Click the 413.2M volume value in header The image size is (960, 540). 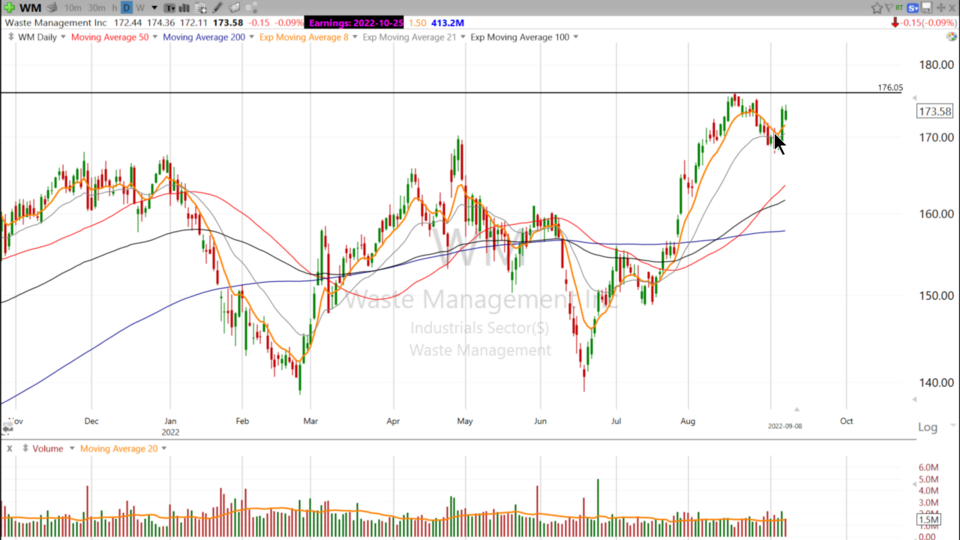(x=448, y=23)
